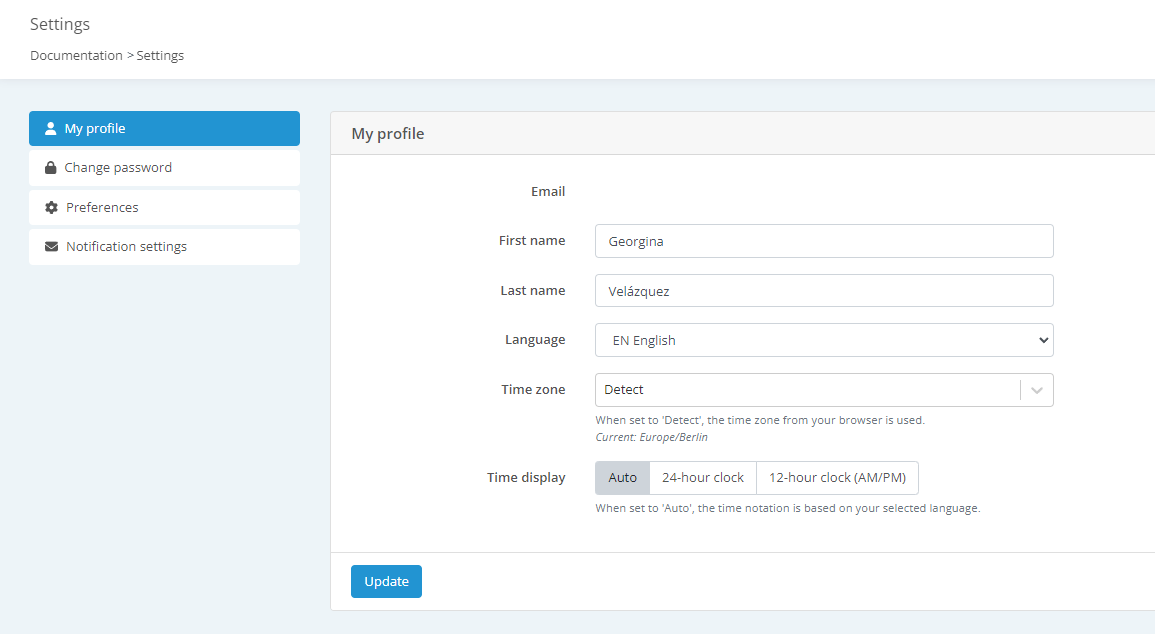The image size is (1155, 634).
Task: Click the My profile panel header
Action: click(x=387, y=133)
